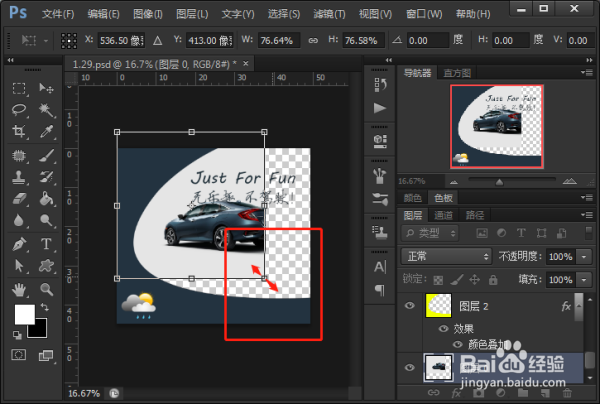Open the Swatches panel flyout menu
This screenshot has height=404, width=600.
[x=587, y=197]
